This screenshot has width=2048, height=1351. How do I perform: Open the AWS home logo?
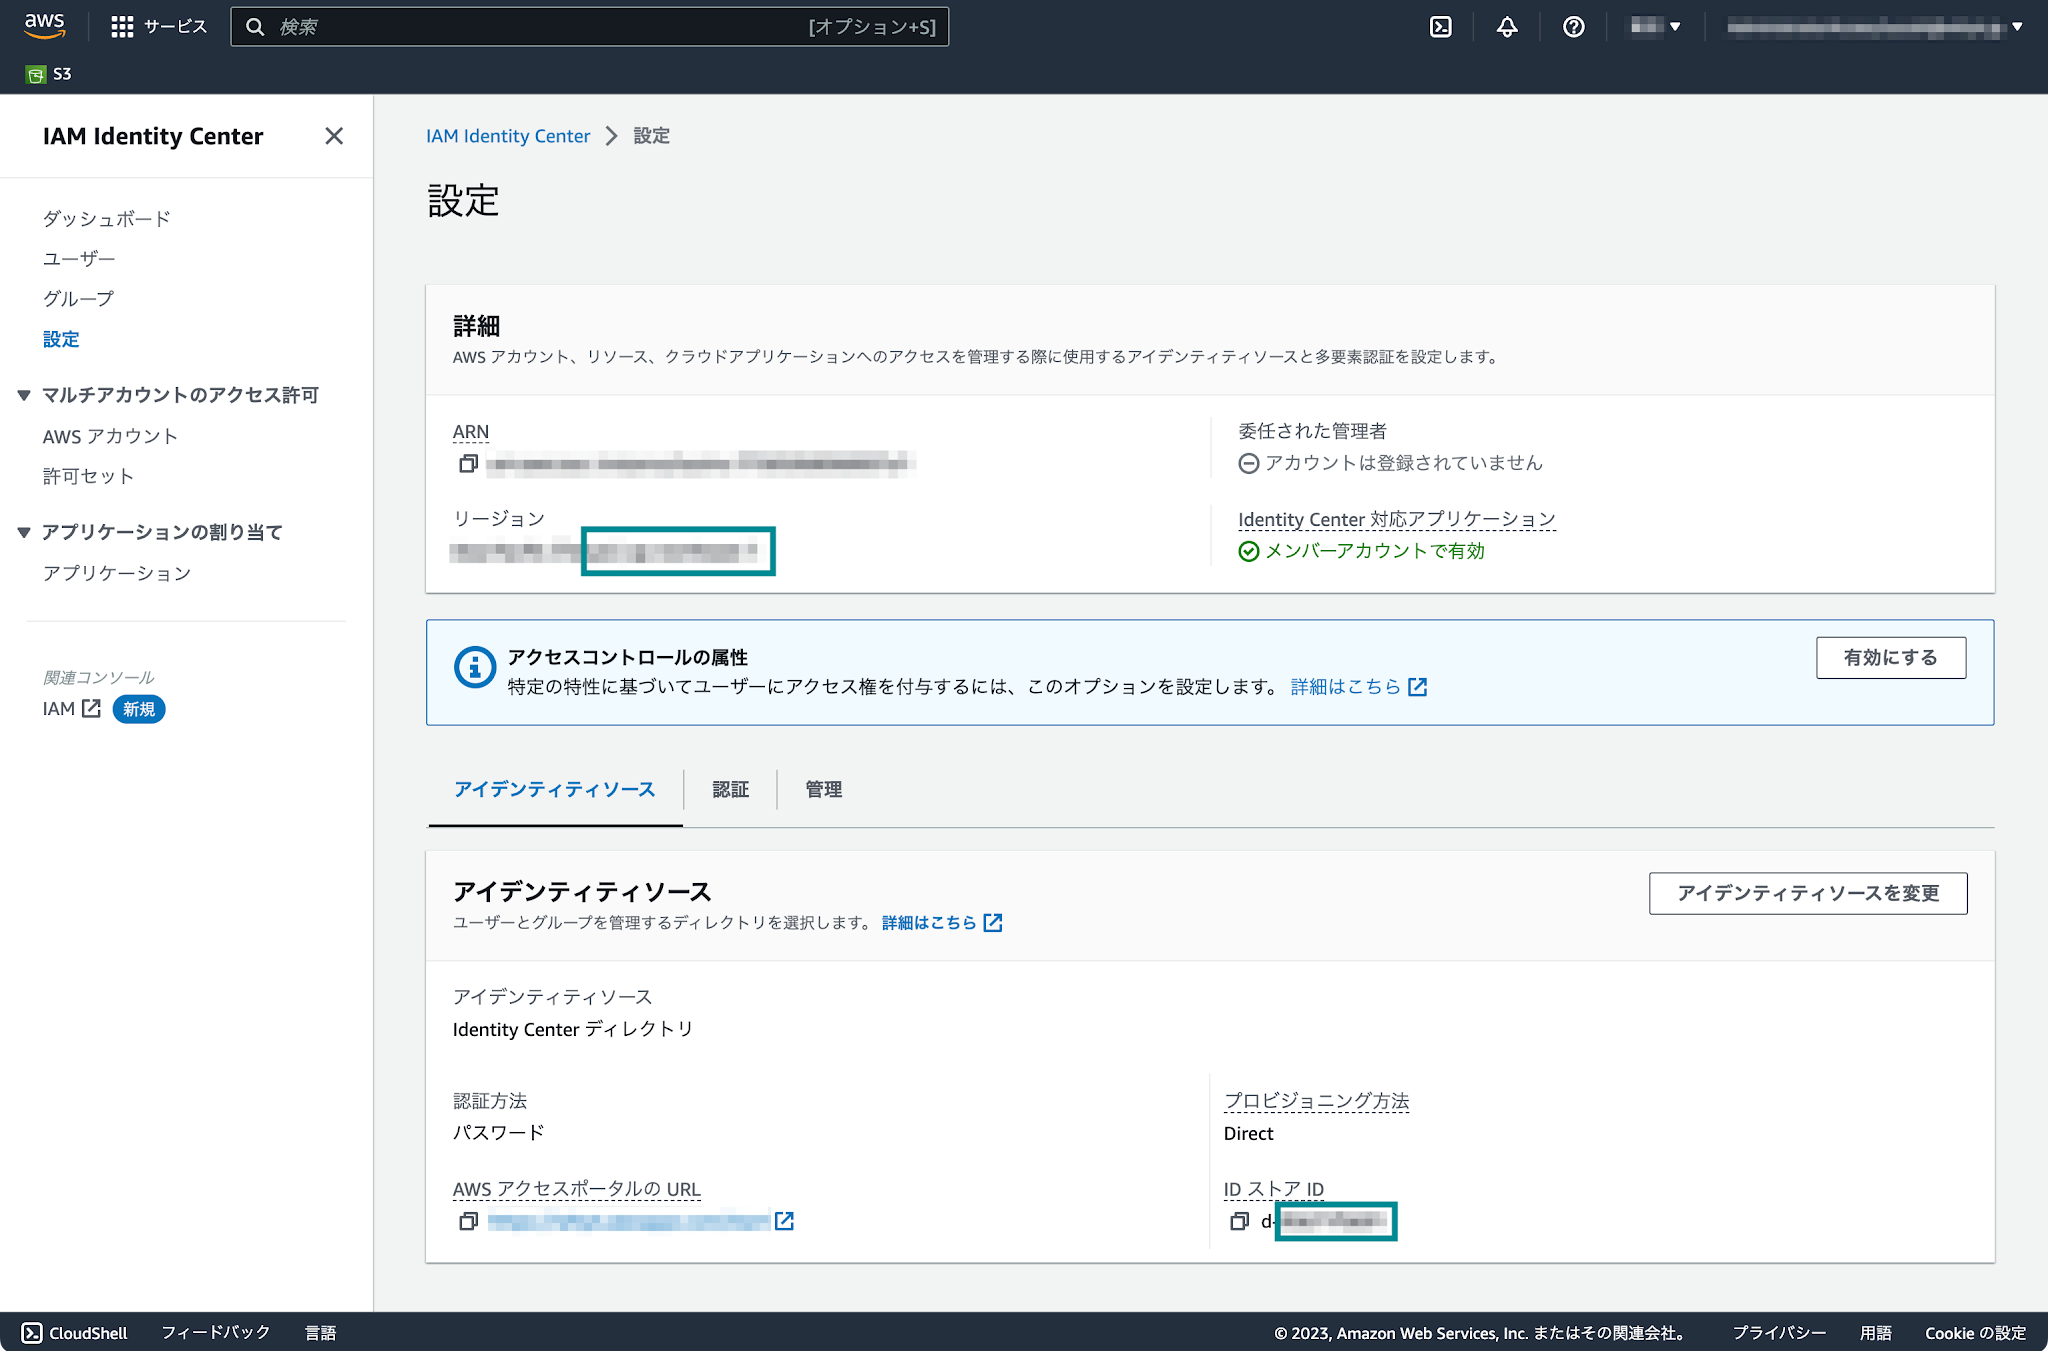[45, 26]
